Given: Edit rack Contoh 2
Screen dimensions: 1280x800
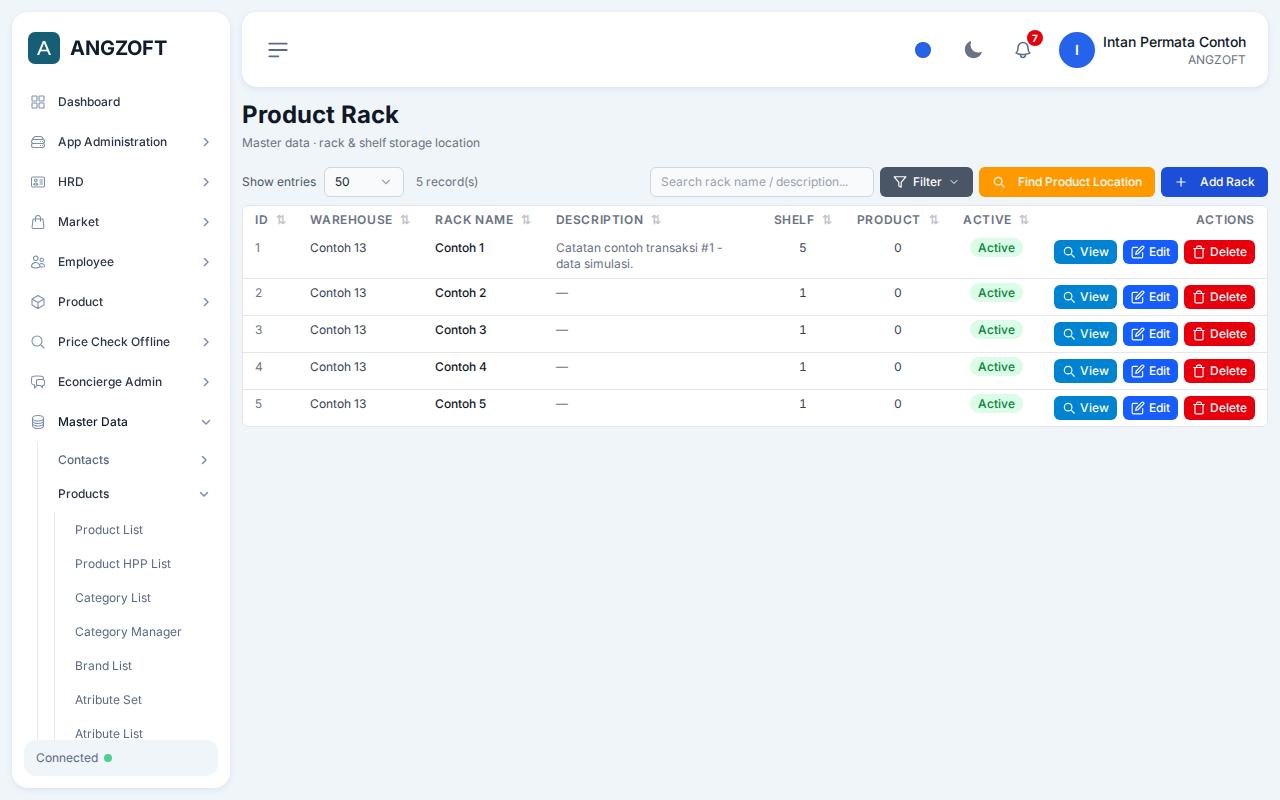Looking at the screenshot, I should (1150, 297).
